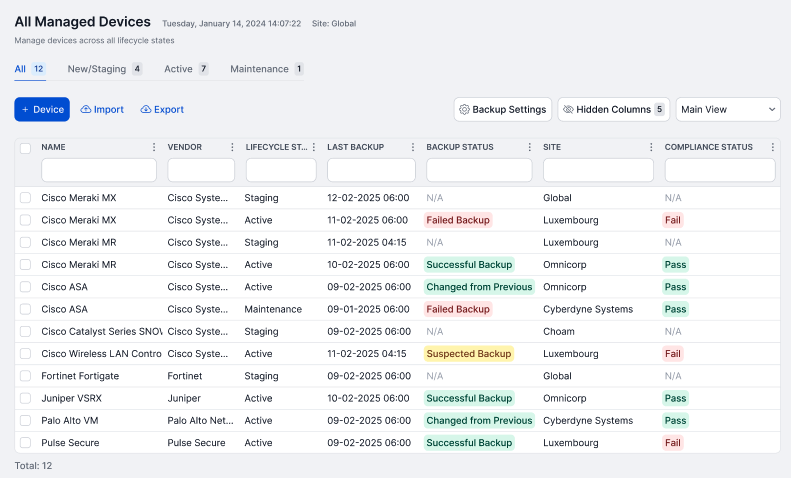
Task: Click the Export cloud download icon
Action: pos(146,110)
